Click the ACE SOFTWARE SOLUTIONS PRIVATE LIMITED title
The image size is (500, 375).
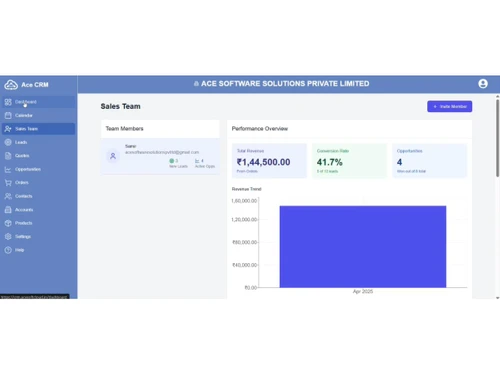click(285, 84)
